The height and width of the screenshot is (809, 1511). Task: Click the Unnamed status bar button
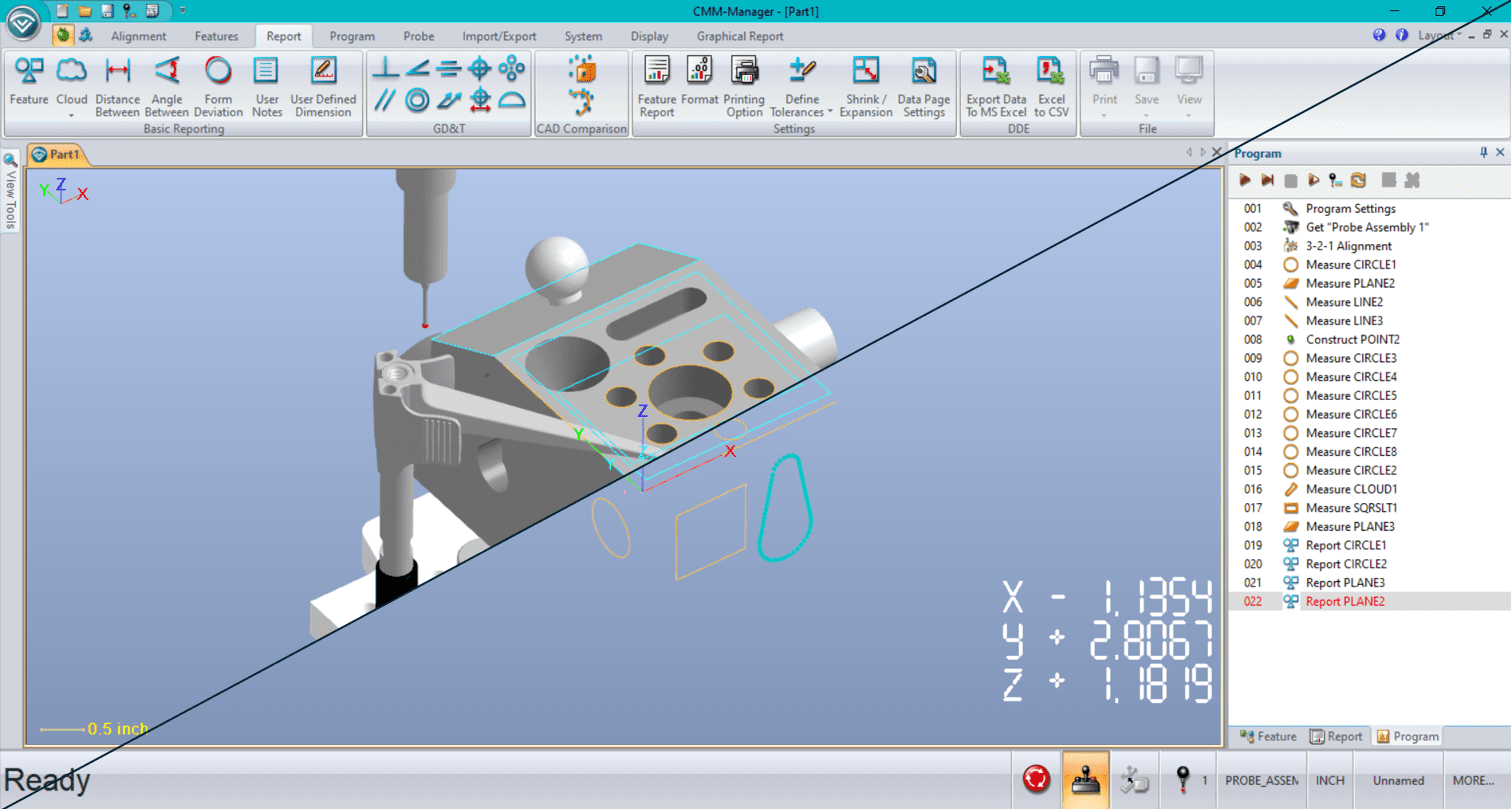coord(1397,780)
